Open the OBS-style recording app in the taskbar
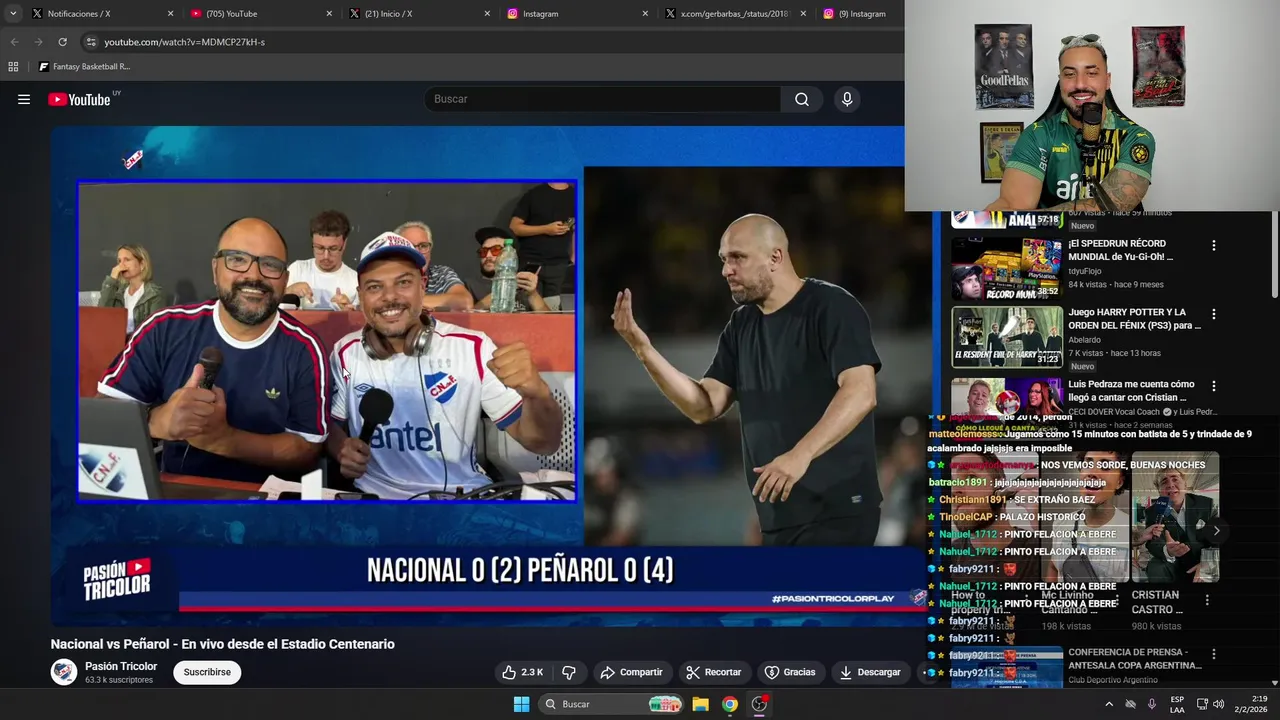 (x=760, y=704)
